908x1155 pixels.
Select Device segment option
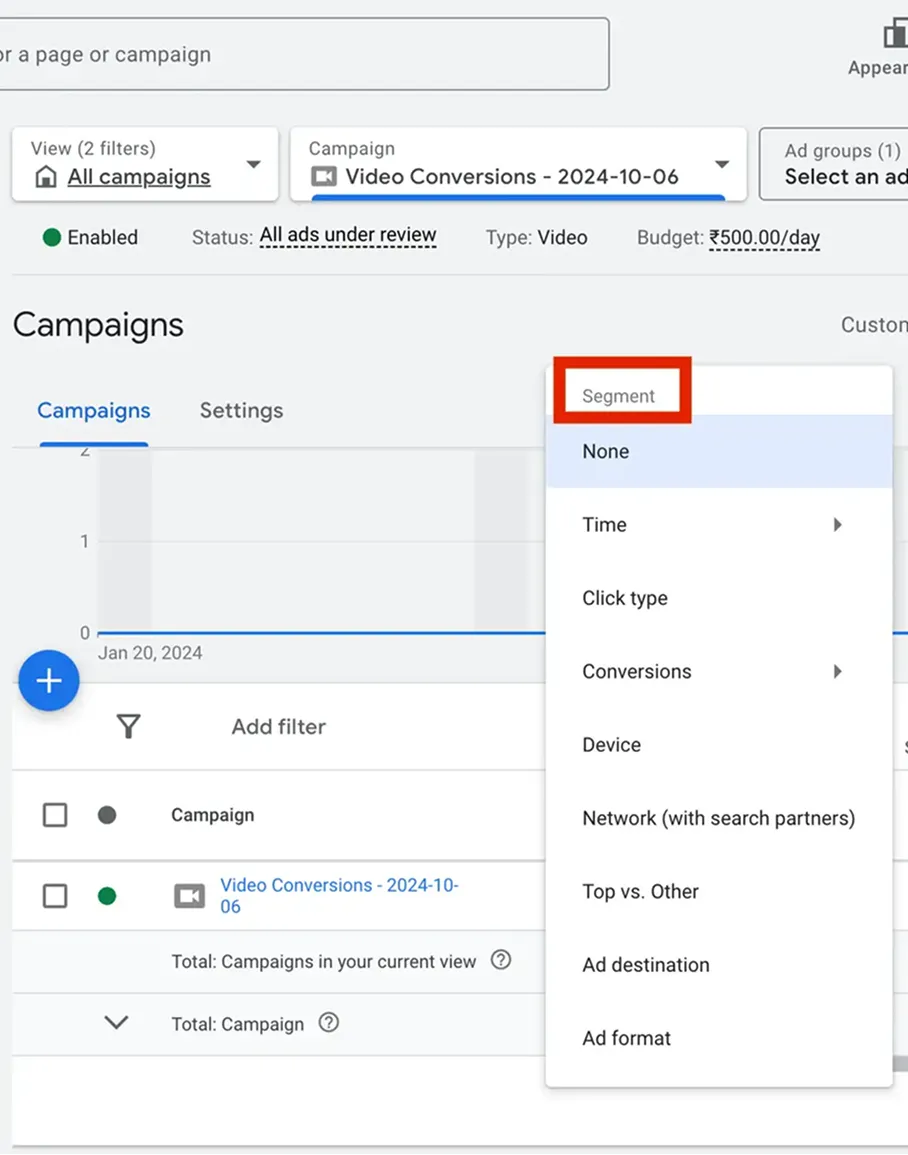pos(719,744)
